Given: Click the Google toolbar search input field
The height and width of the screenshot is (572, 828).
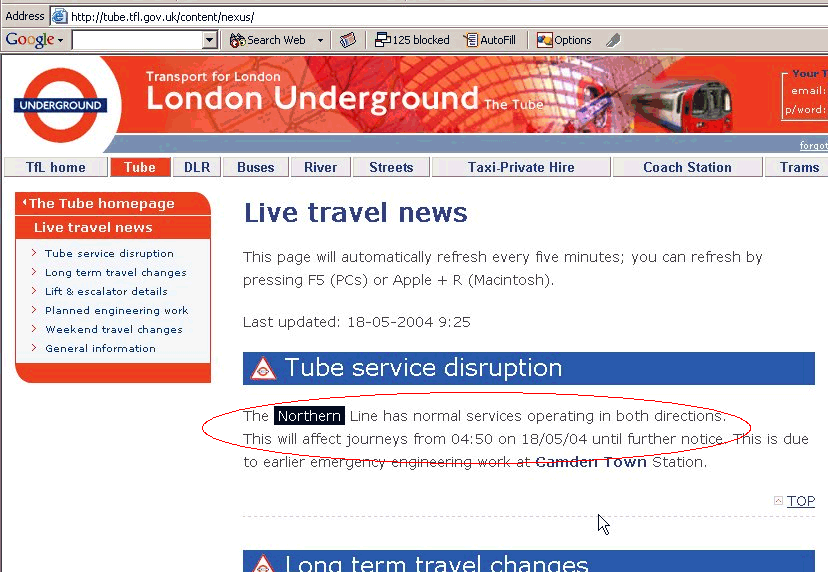Looking at the screenshot, I should click(138, 40).
